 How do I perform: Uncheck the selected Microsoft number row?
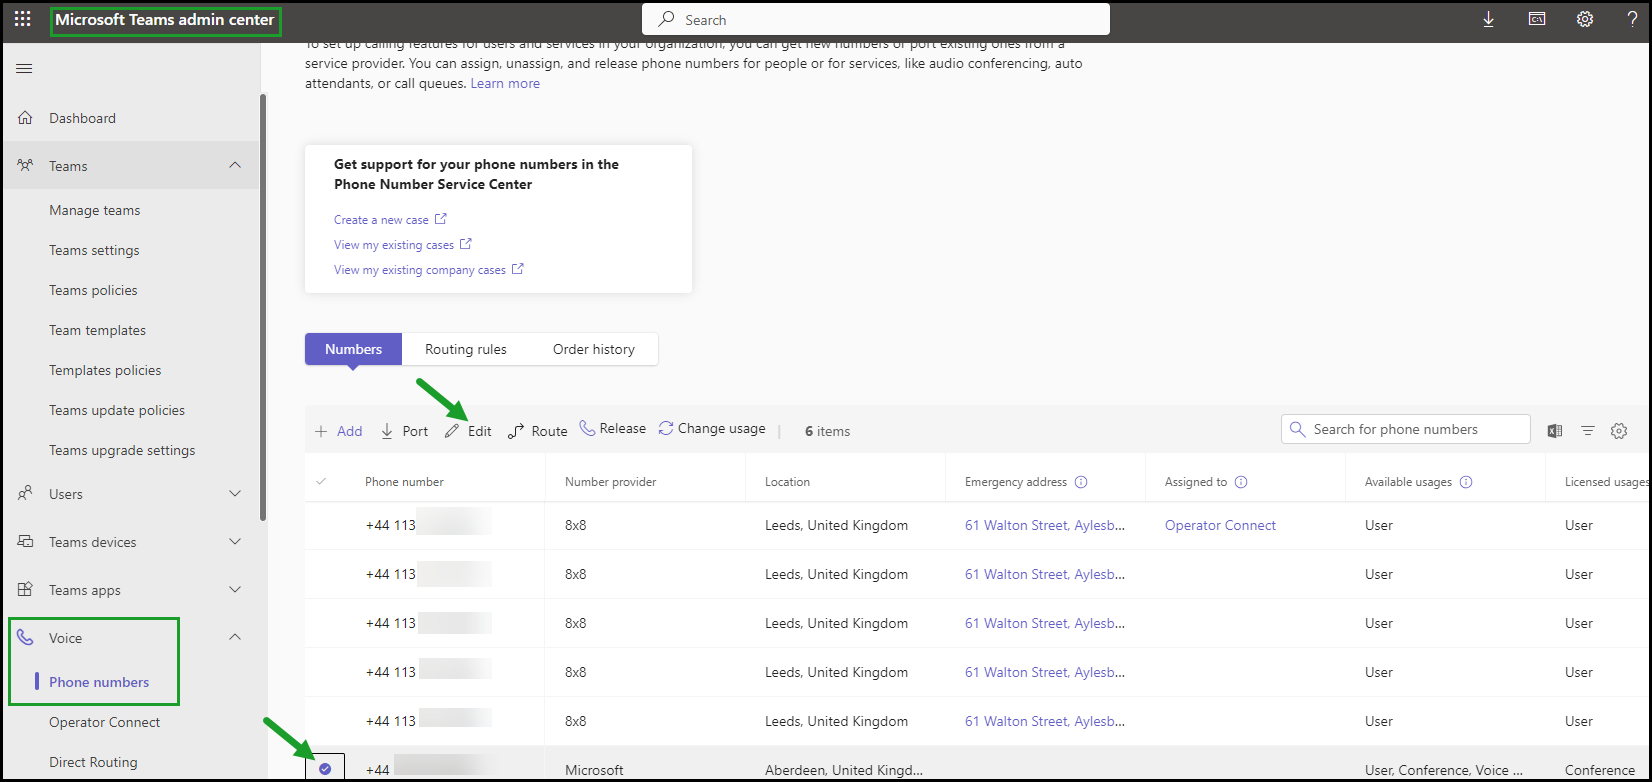coord(325,769)
